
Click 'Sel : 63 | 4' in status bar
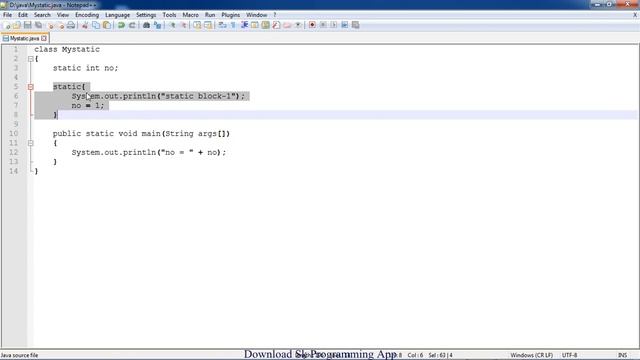coord(440,355)
